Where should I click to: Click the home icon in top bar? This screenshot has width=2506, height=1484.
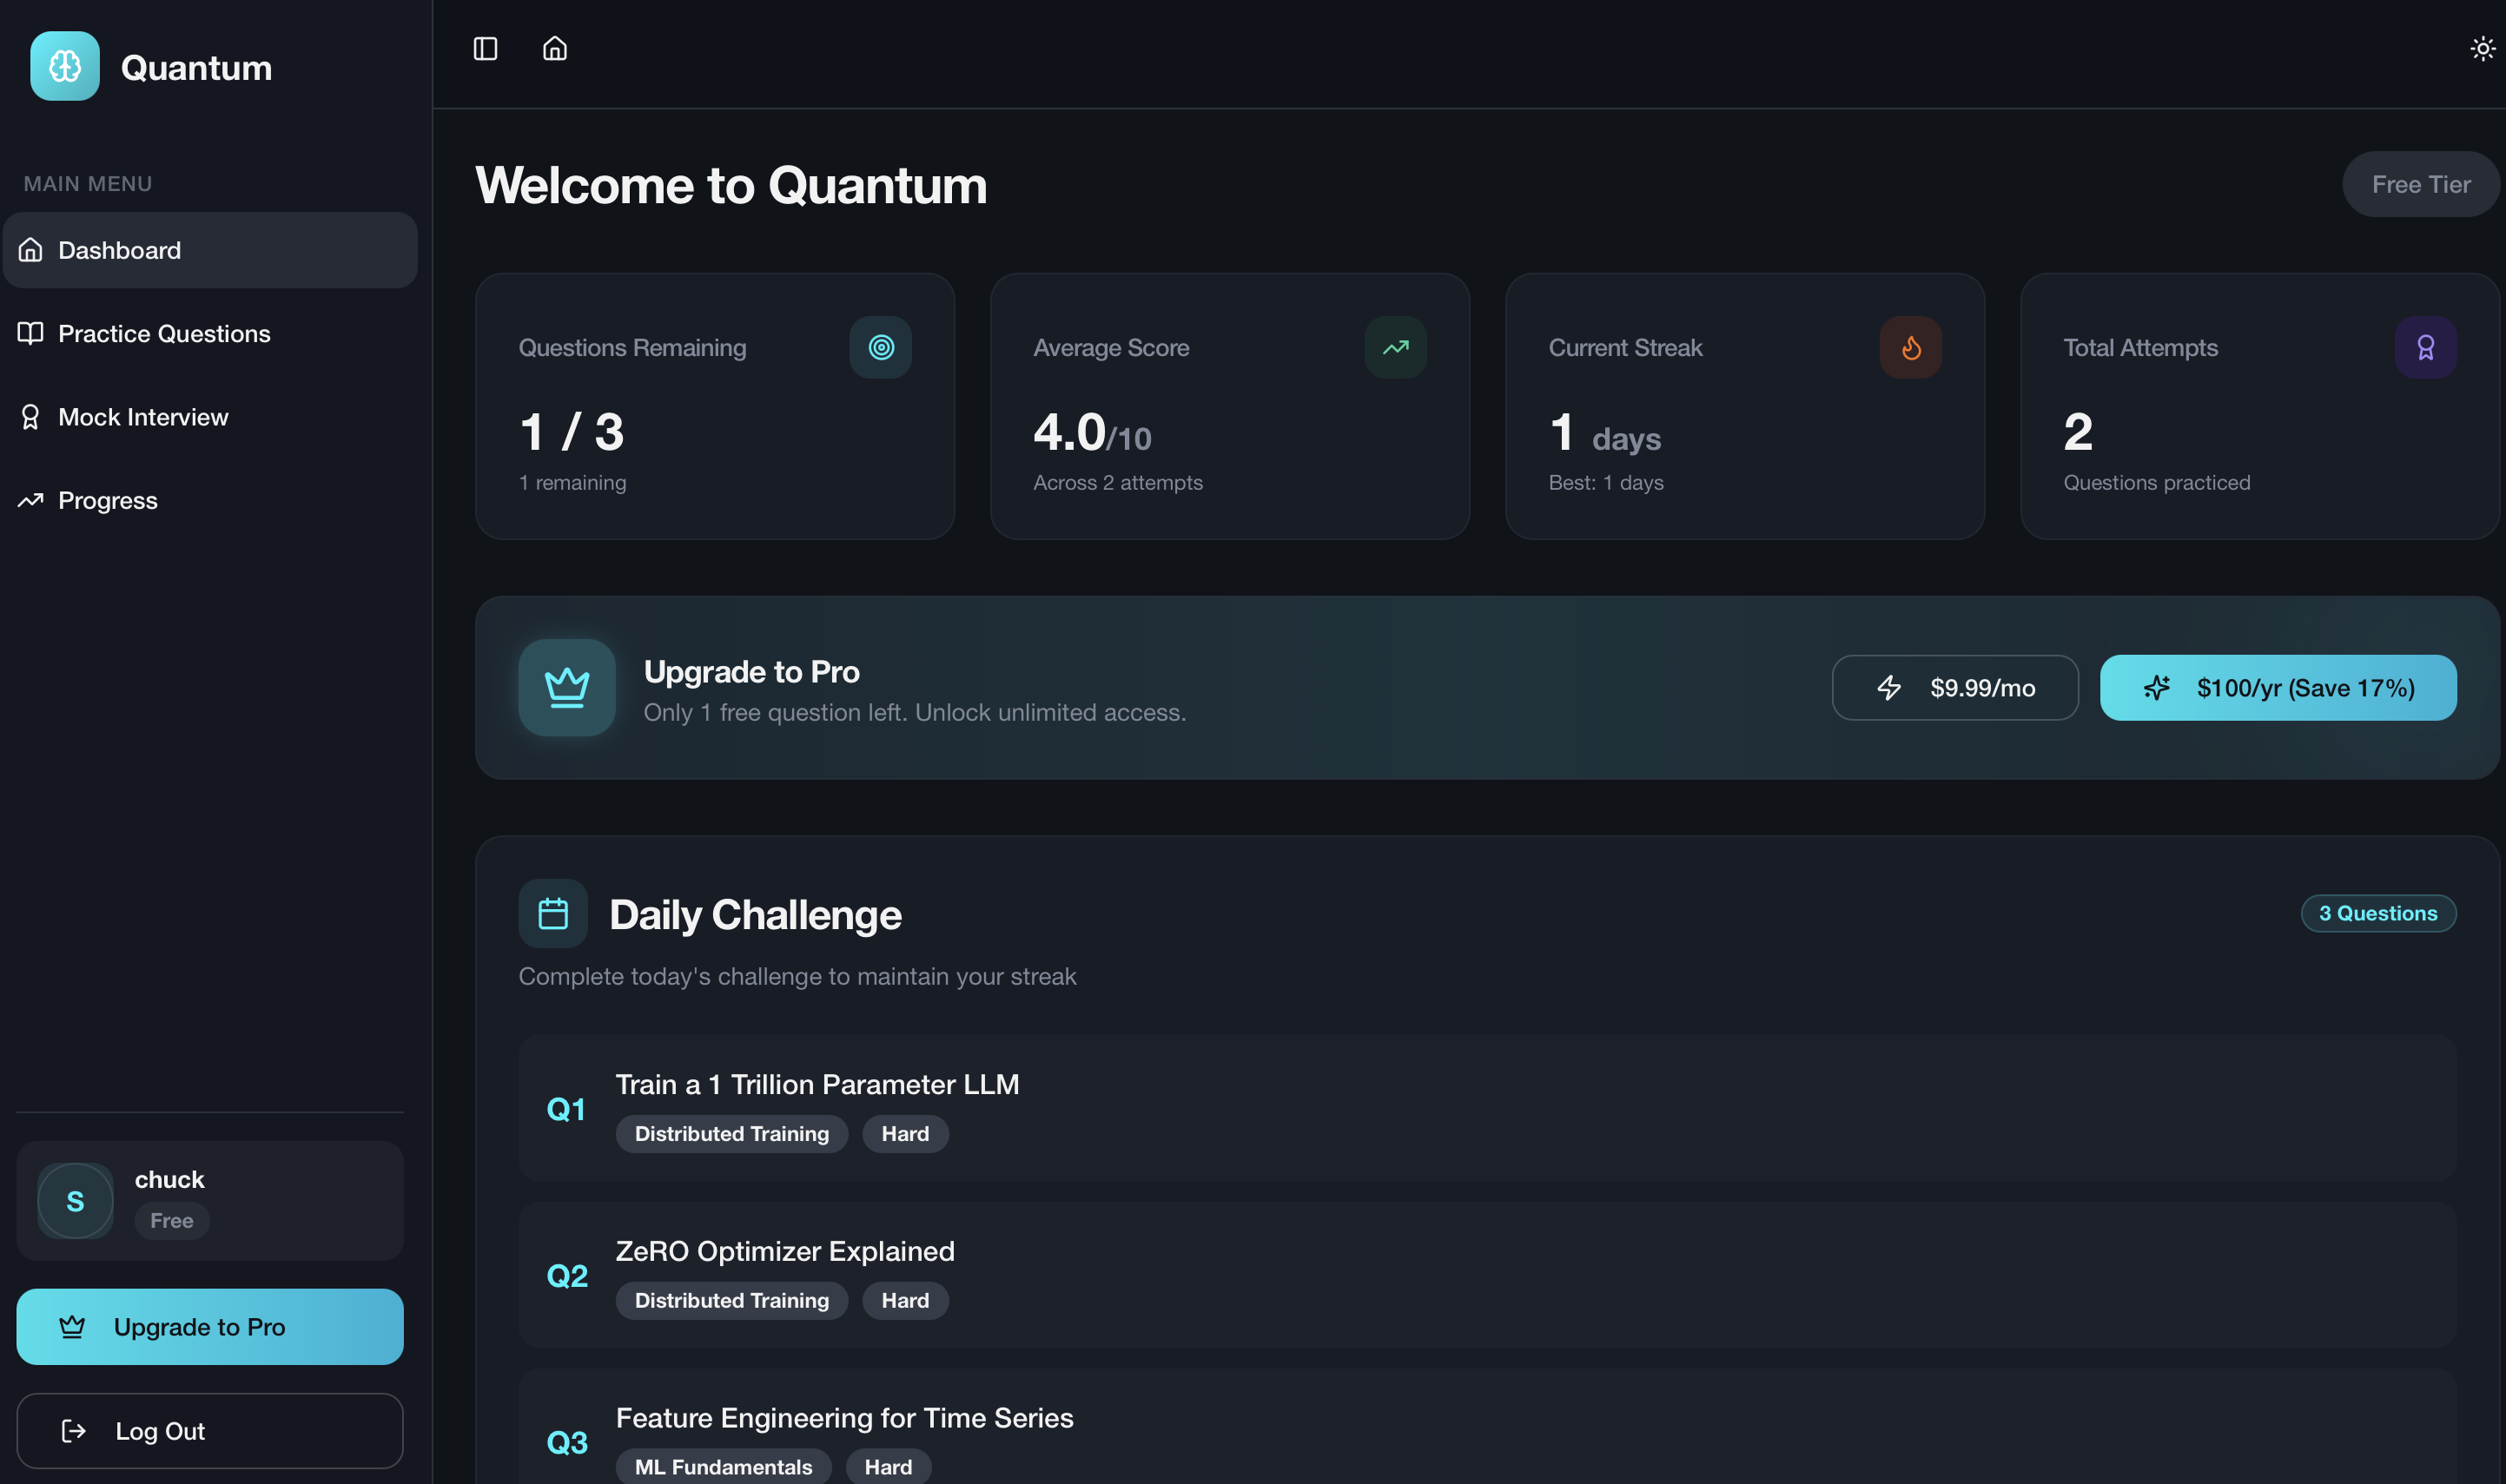(x=555, y=48)
